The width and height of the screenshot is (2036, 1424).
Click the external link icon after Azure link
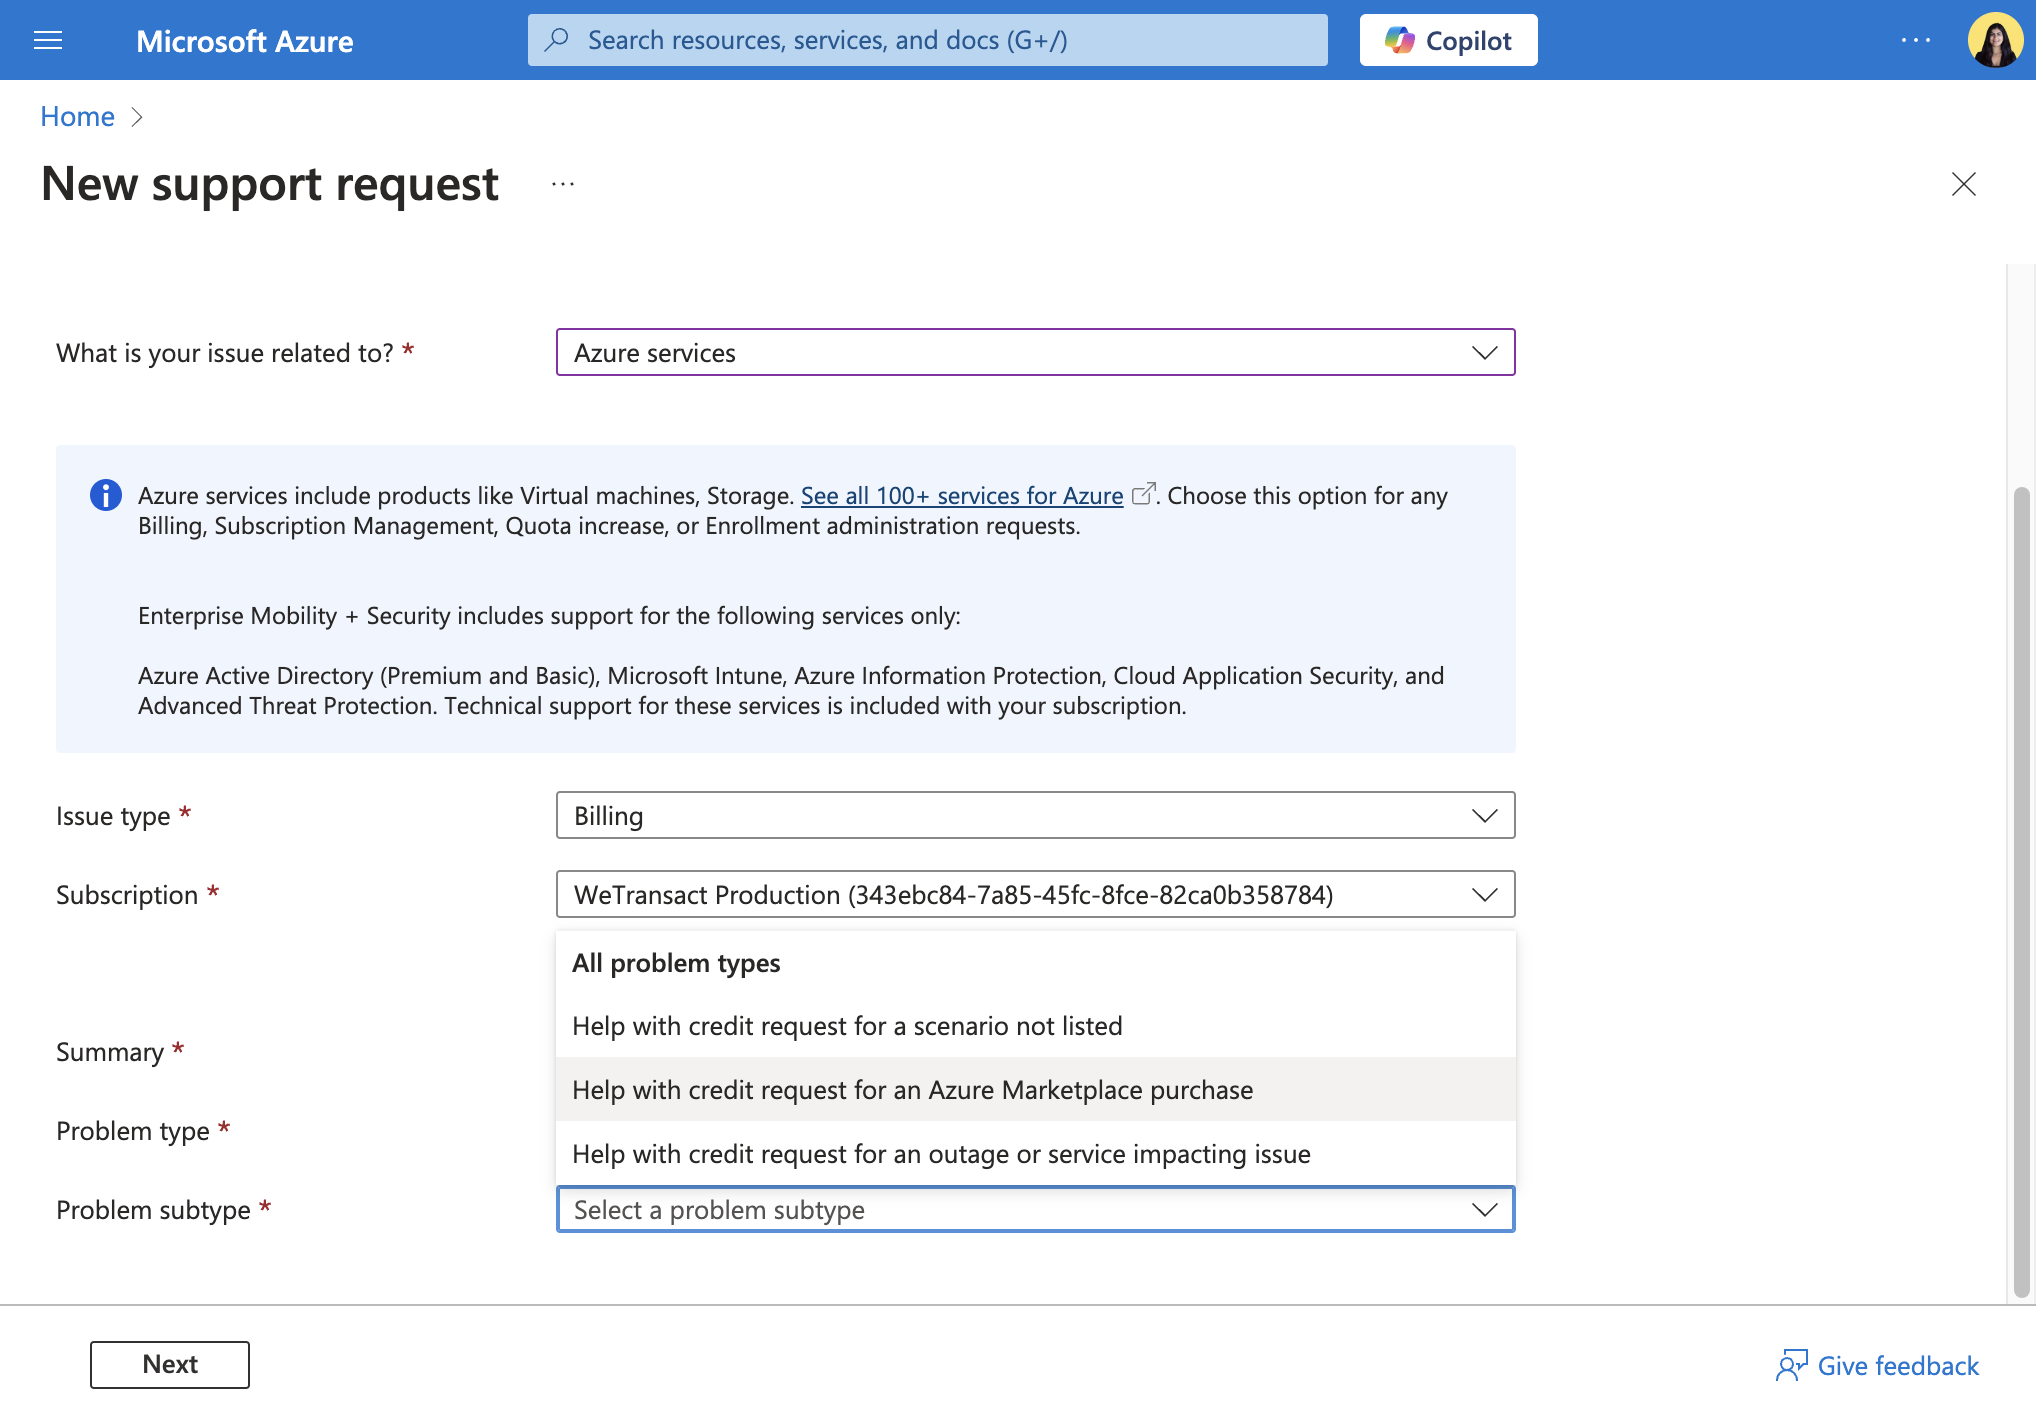pyautogui.click(x=1143, y=494)
